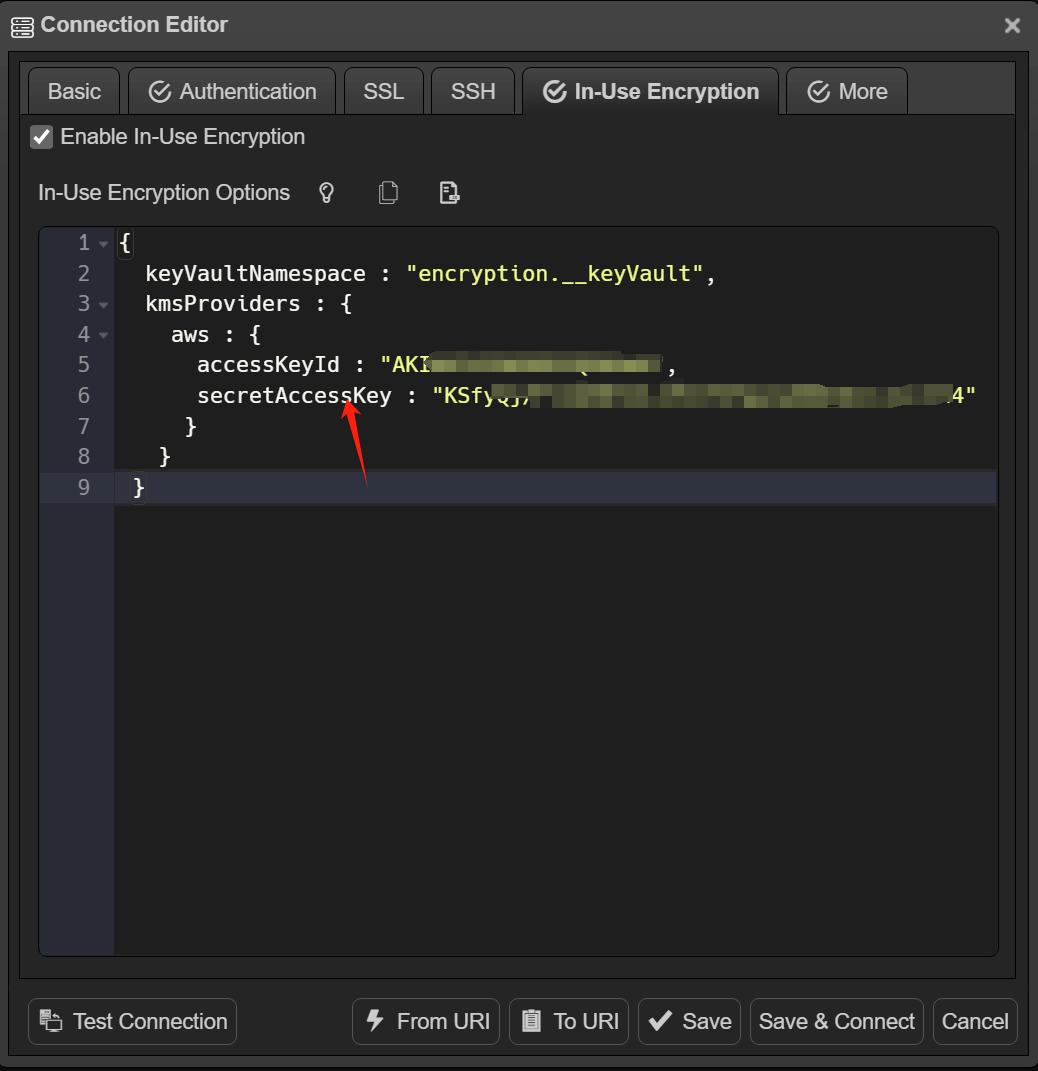This screenshot has width=1038, height=1071.
Task: Click the load-from-file document icon
Action: coord(449,193)
